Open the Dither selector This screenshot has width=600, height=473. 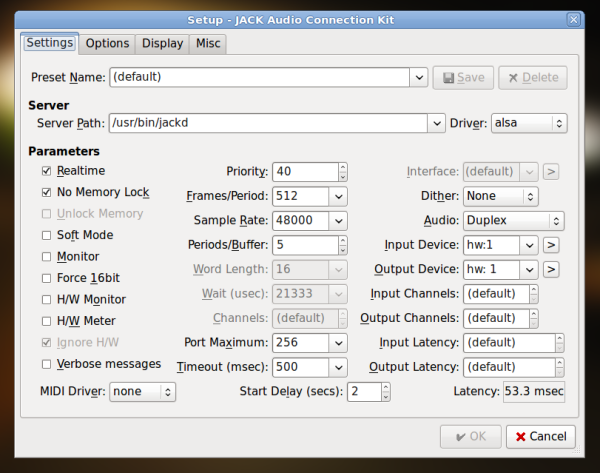point(501,196)
